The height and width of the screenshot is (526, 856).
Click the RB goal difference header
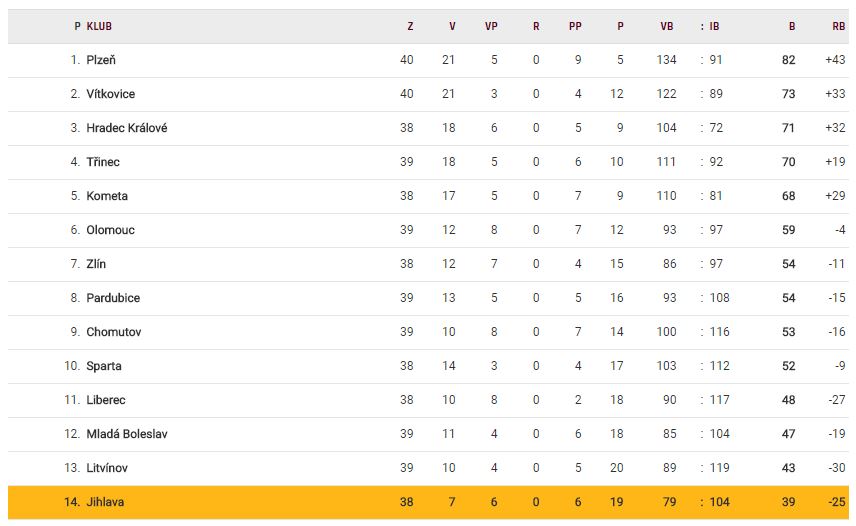click(x=838, y=27)
